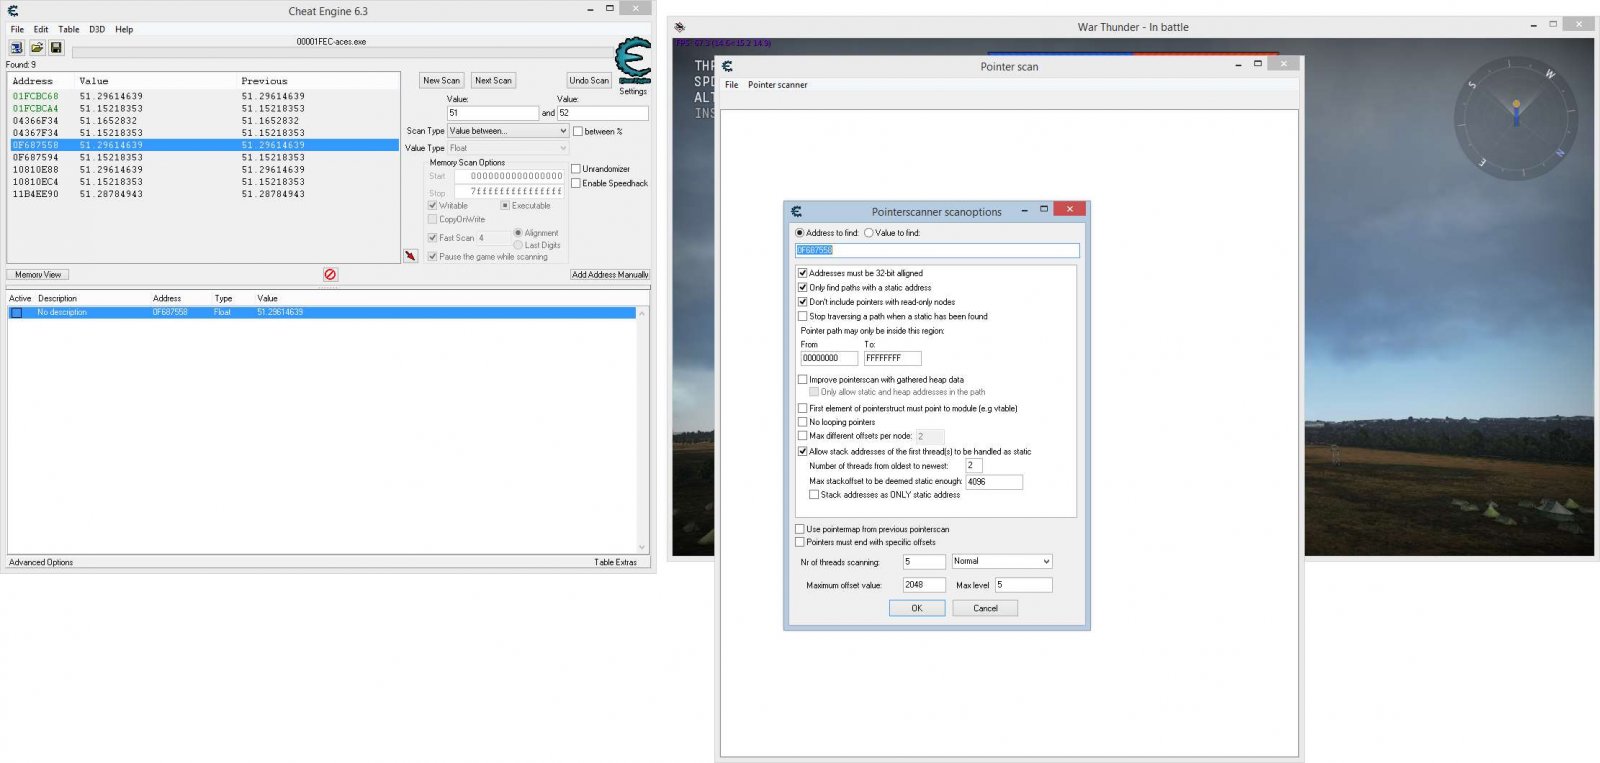Open the Scan Type dropdown

click(508, 131)
